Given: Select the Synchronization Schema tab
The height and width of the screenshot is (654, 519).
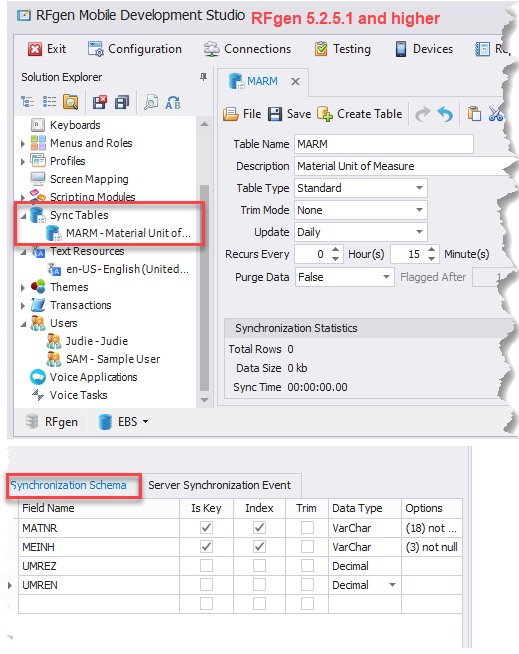Looking at the screenshot, I should point(69,485).
